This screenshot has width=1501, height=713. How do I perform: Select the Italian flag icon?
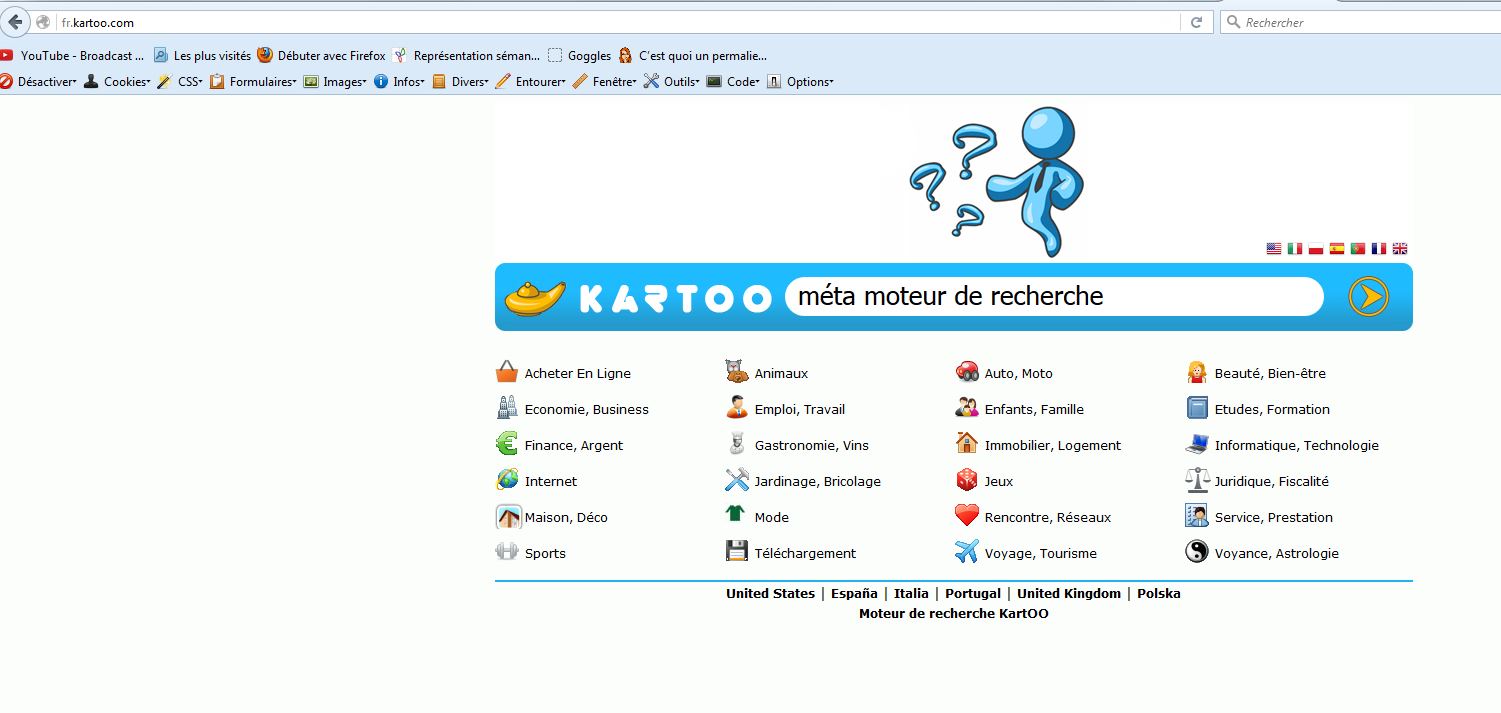(x=1295, y=248)
